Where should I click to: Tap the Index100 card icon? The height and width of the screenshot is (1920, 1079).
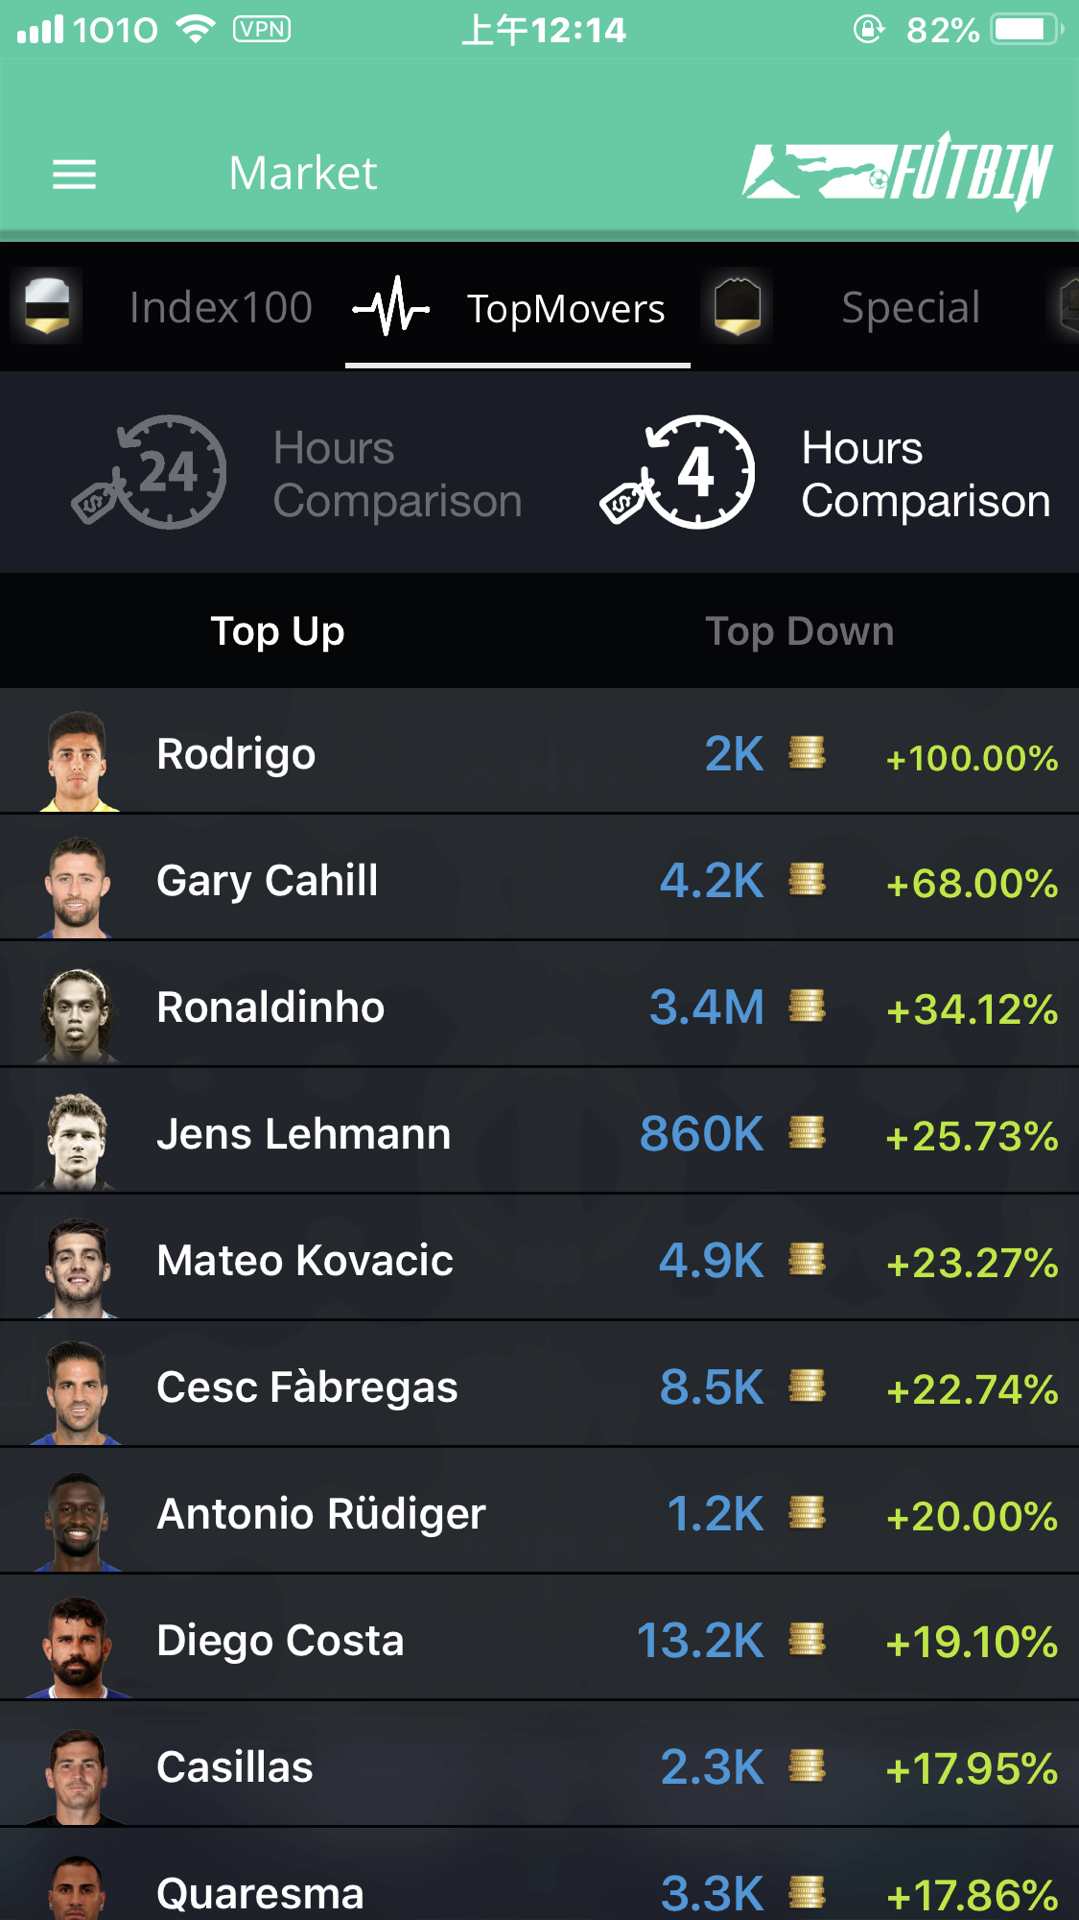(47, 306)
